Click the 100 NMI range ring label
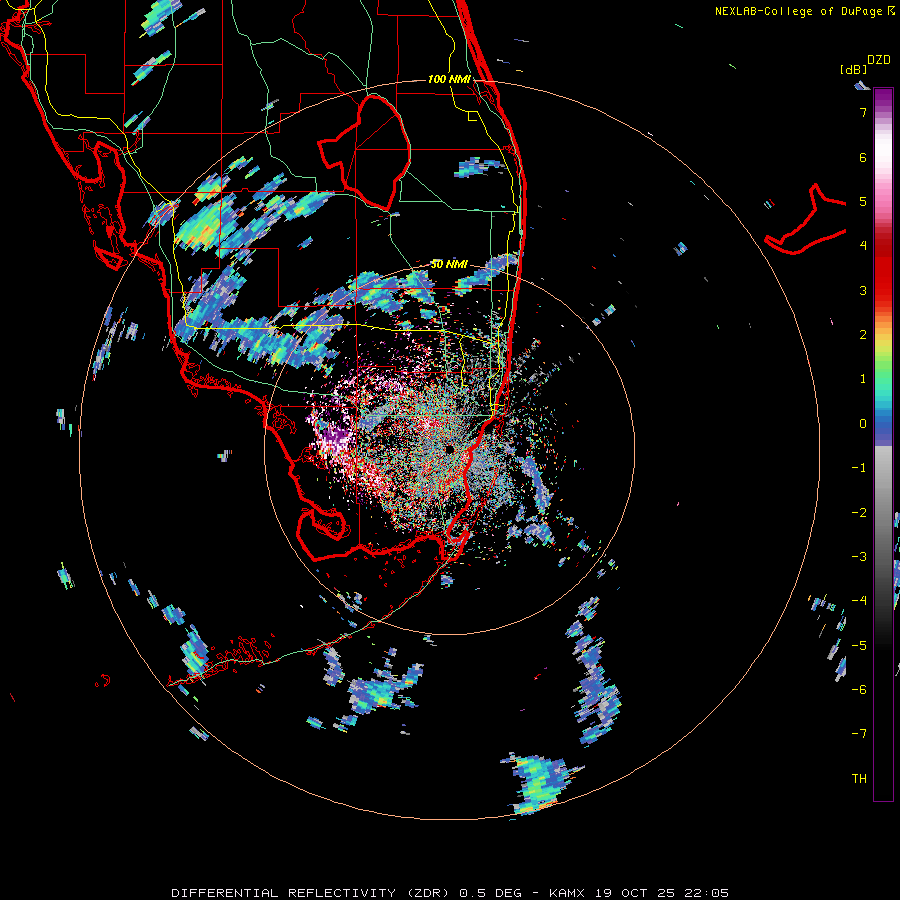This screenshot has height=900, width=900. tap(449, 79)
